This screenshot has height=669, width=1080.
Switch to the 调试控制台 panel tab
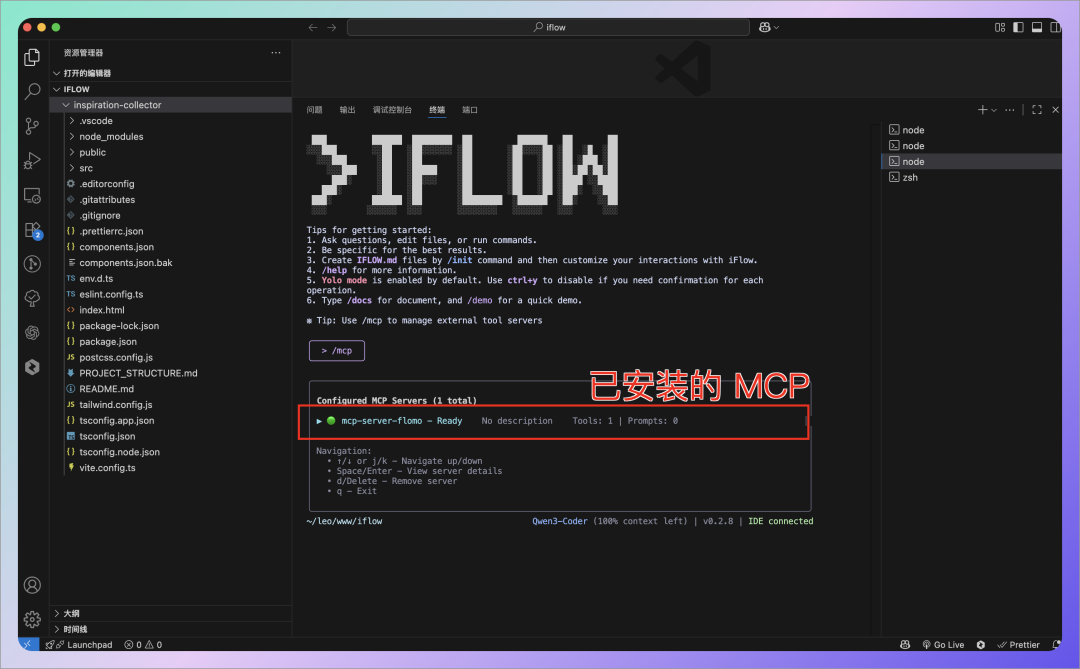tap(392, 110)
